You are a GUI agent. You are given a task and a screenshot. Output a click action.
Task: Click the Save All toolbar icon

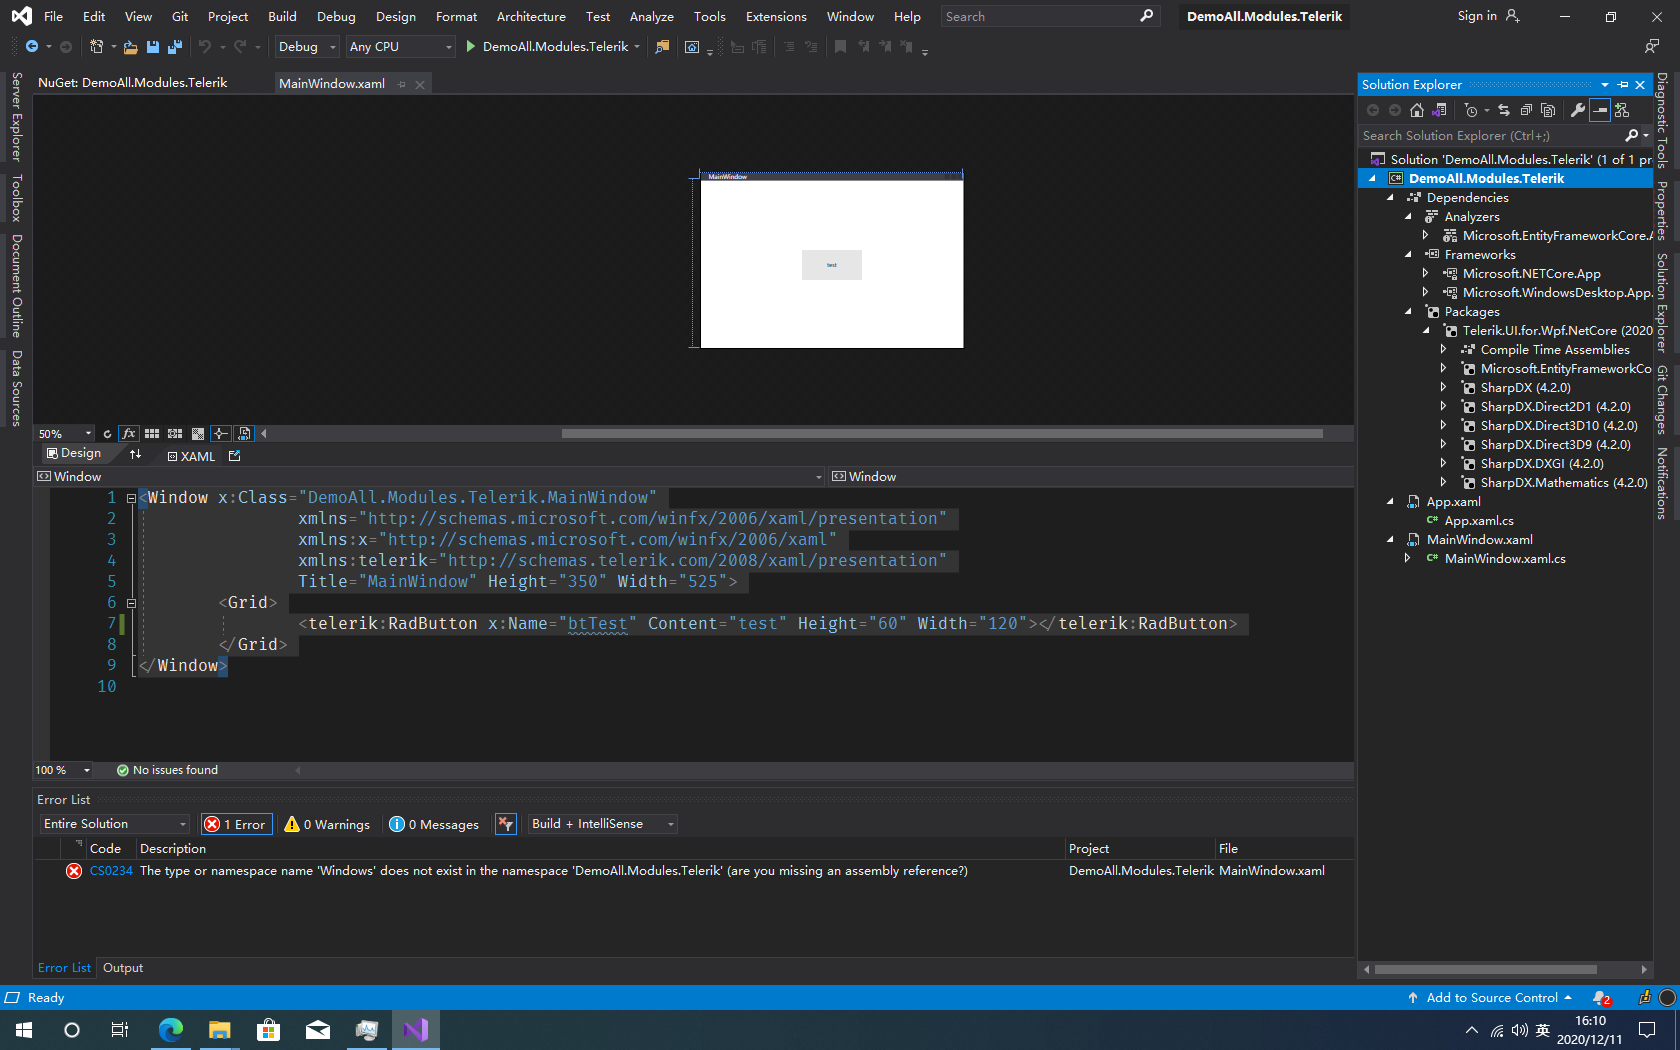[175, 47]
